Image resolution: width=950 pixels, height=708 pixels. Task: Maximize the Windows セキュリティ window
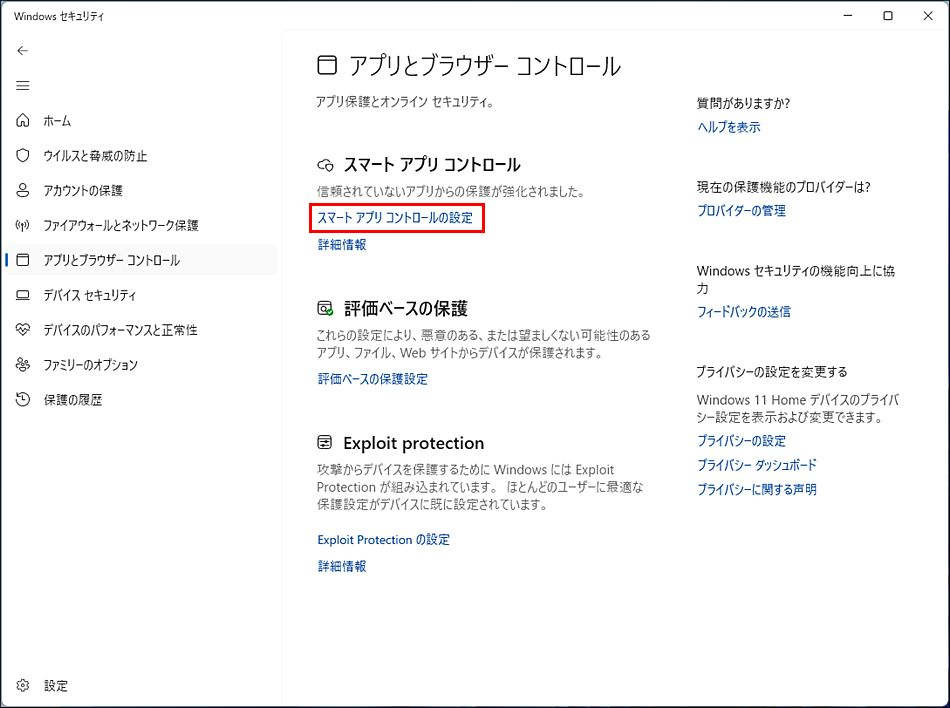(888, 16)
